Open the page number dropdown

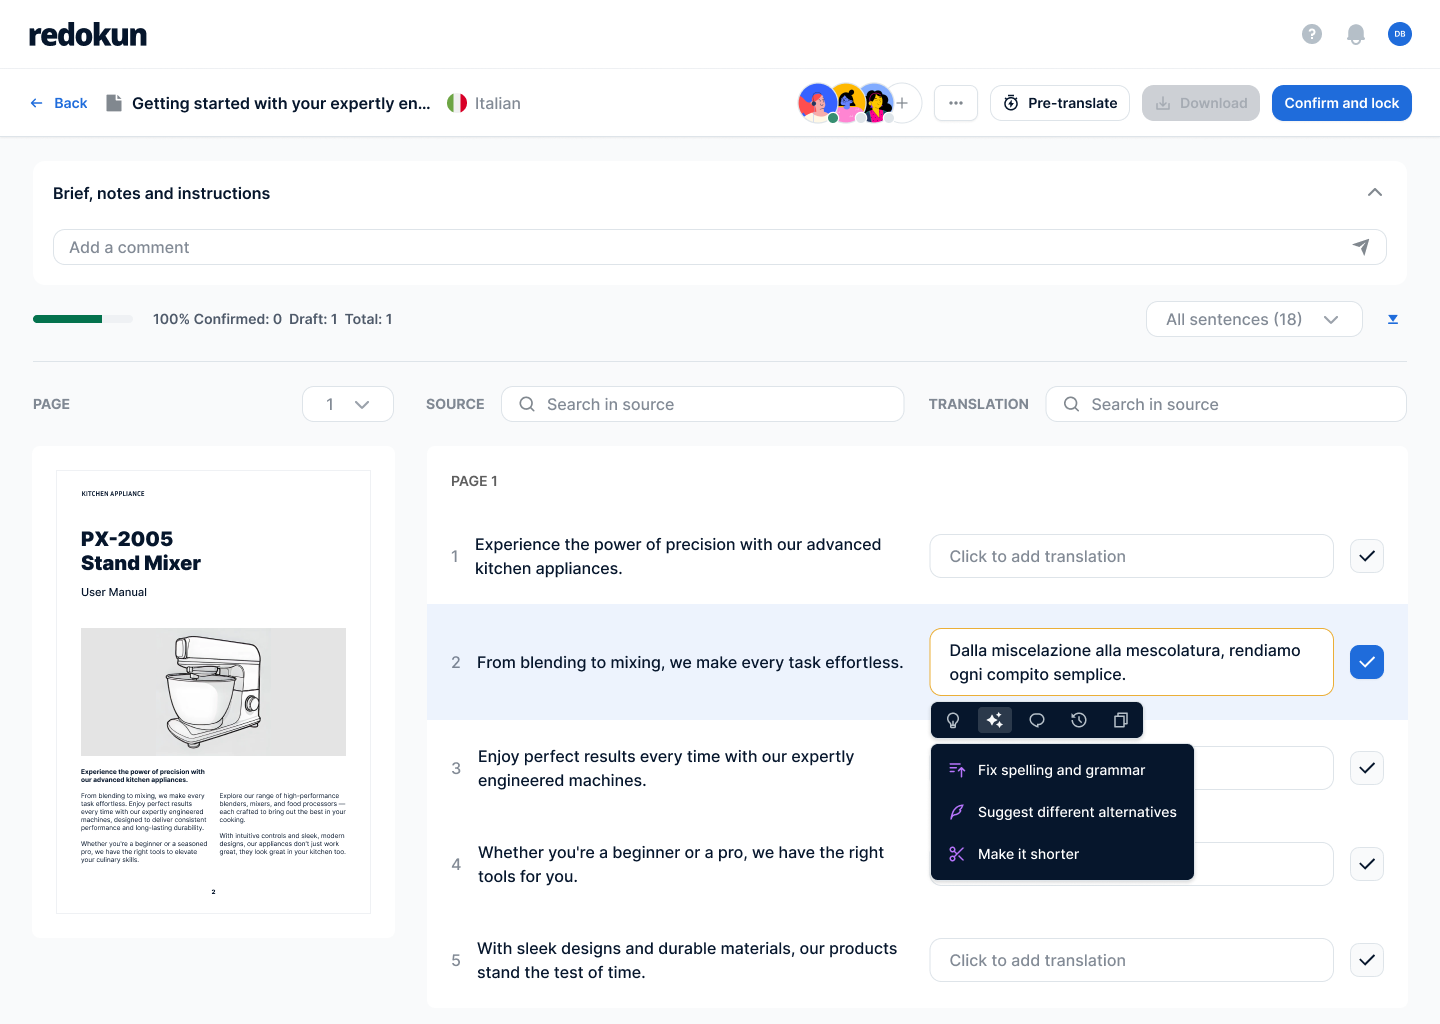[x=347, y=404]
